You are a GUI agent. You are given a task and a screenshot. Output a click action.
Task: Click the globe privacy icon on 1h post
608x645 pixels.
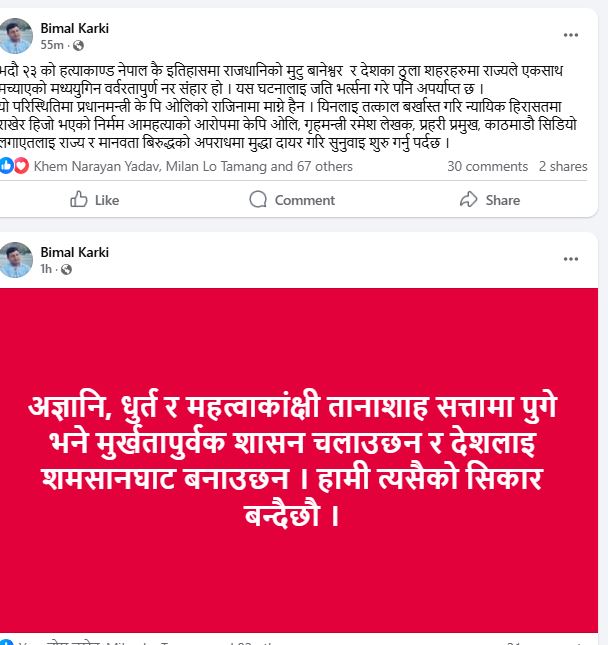pos(66,269)
